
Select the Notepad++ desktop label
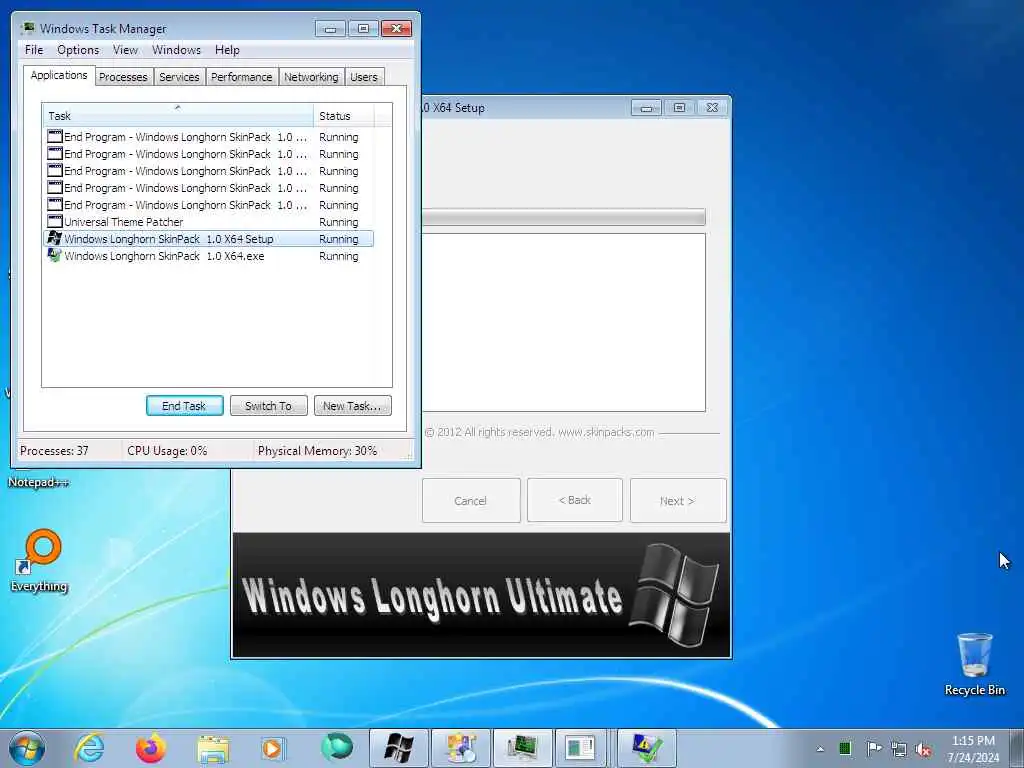pos(38,482)
